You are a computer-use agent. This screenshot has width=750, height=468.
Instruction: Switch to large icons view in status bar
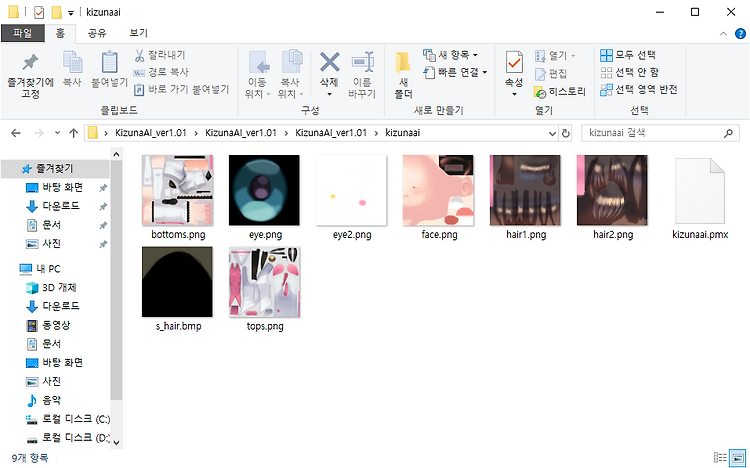pyautogui.click(x=738, y=457)
